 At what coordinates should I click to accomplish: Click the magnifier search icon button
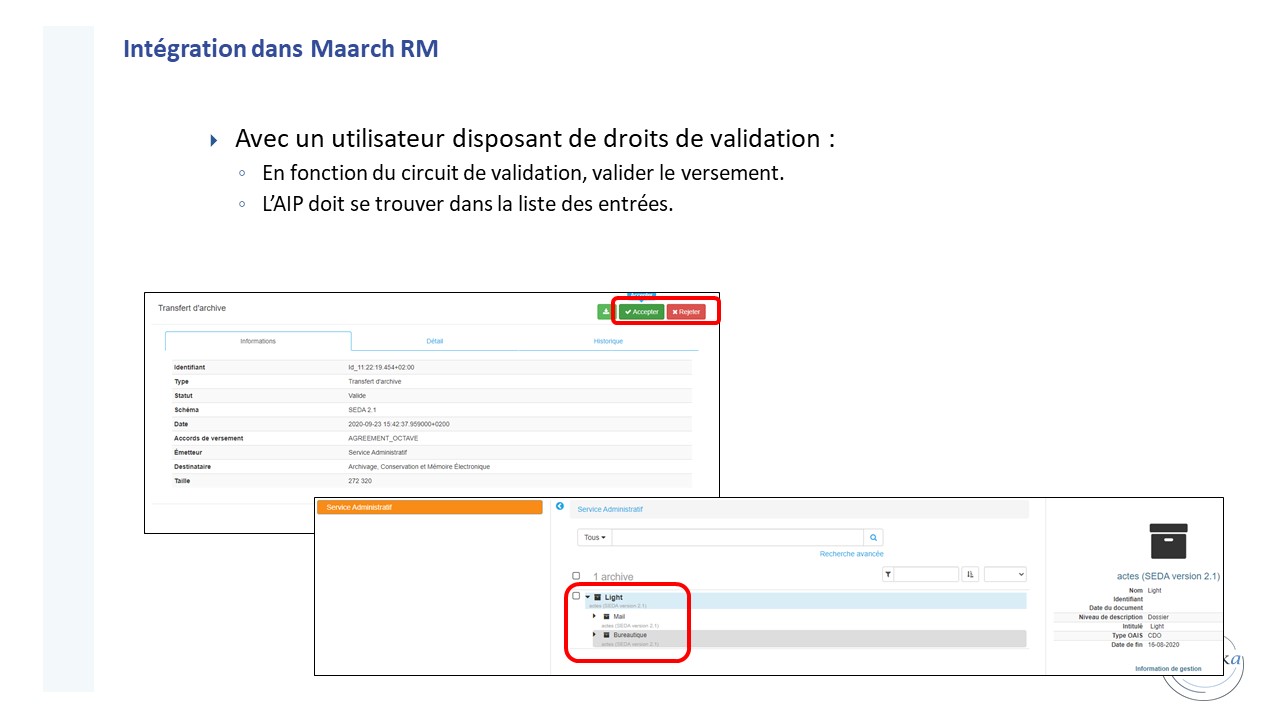(x=873, y=537)
